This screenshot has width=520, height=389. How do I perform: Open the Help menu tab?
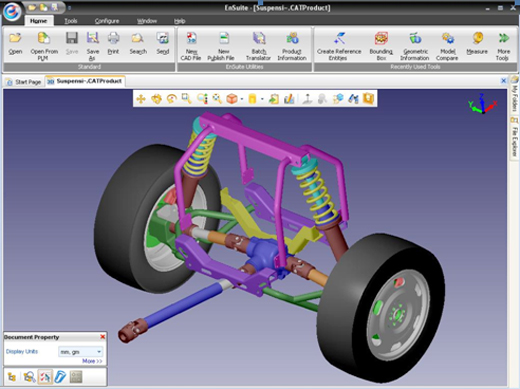tap(179, 21)
